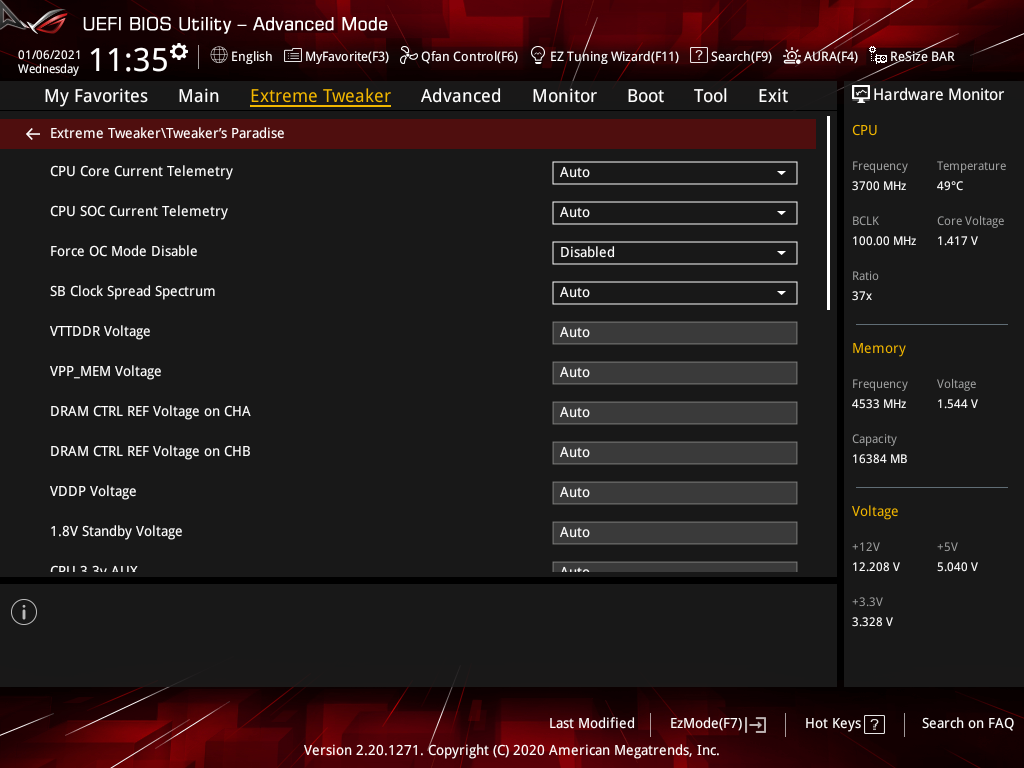Click the VTTDDR Voltage input field

tap(675, 332)
